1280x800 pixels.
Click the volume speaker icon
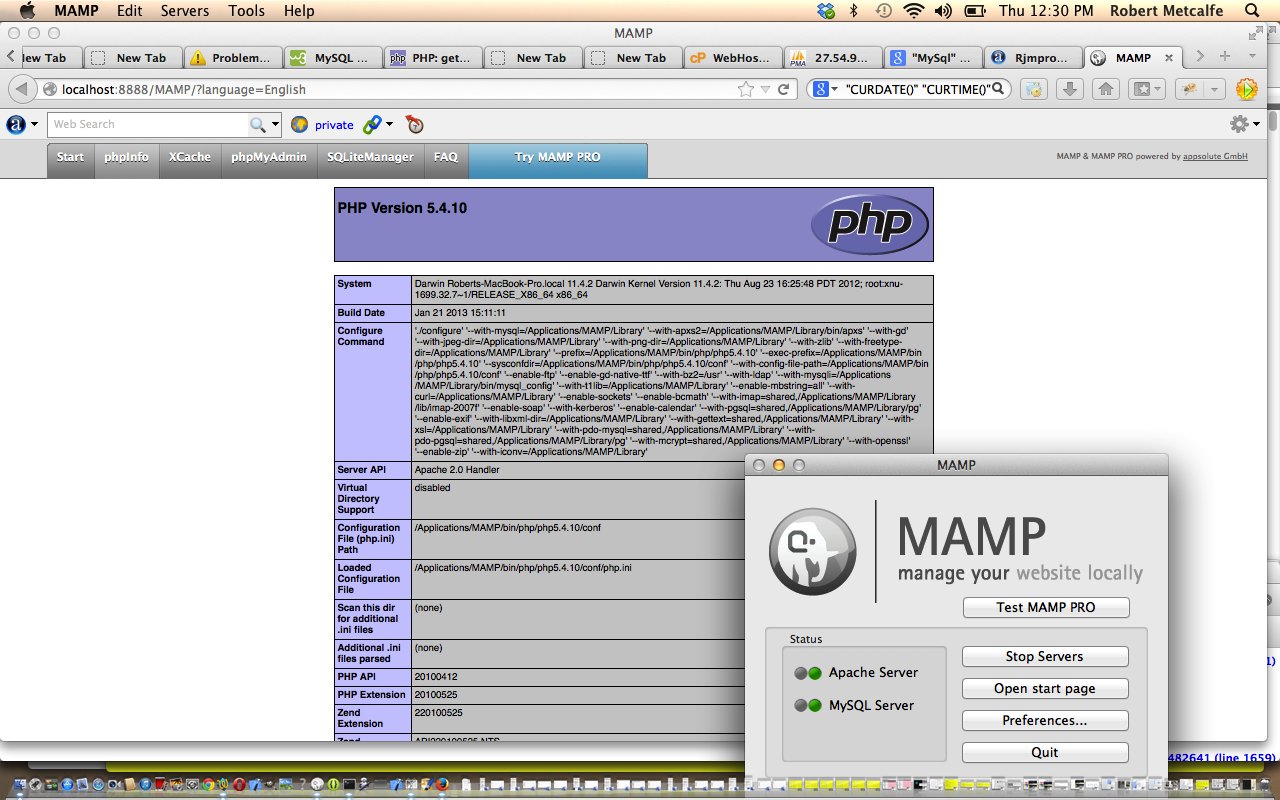[942, 11]
